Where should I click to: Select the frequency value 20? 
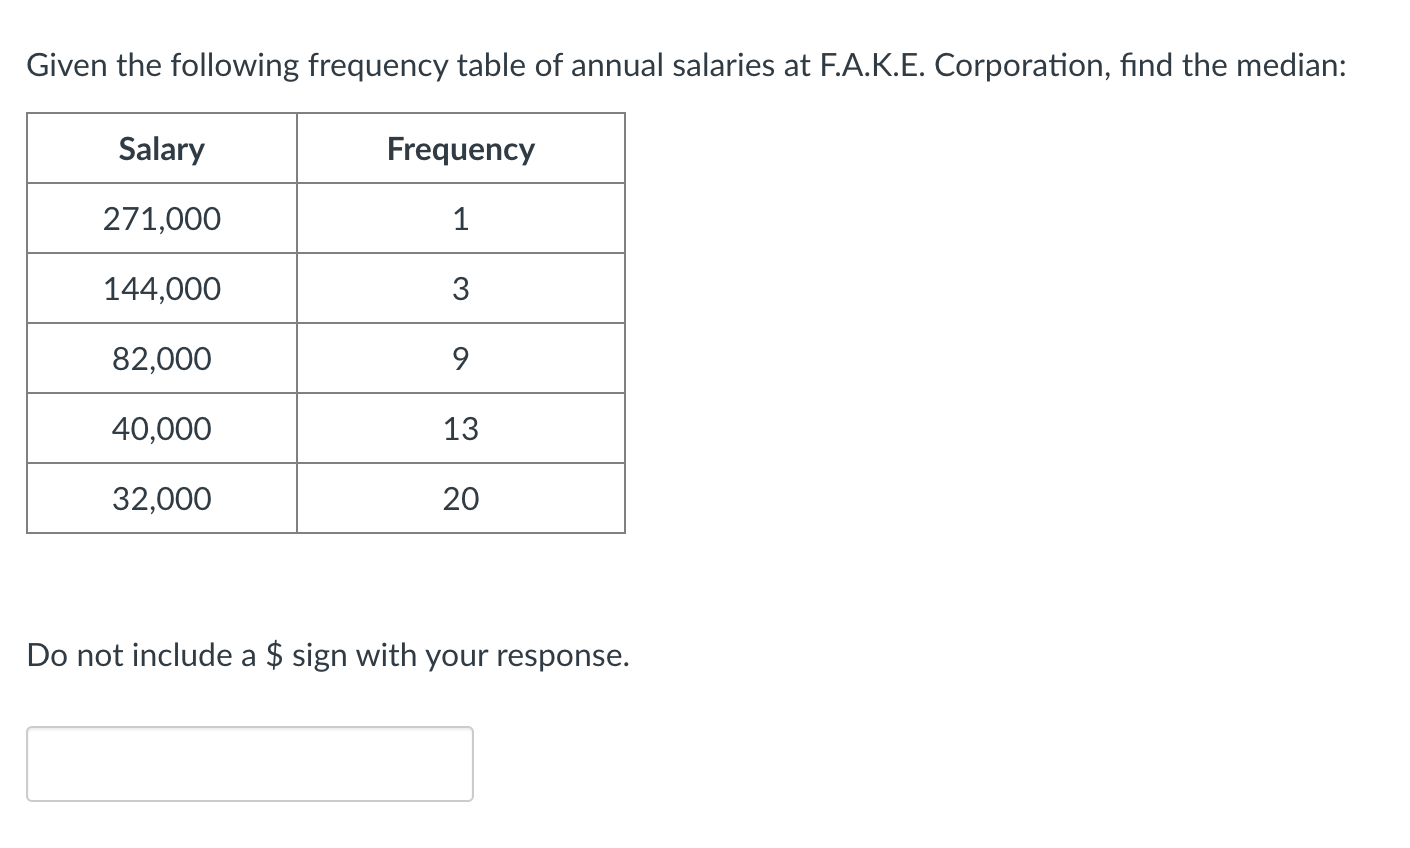(x=460, y=498)
